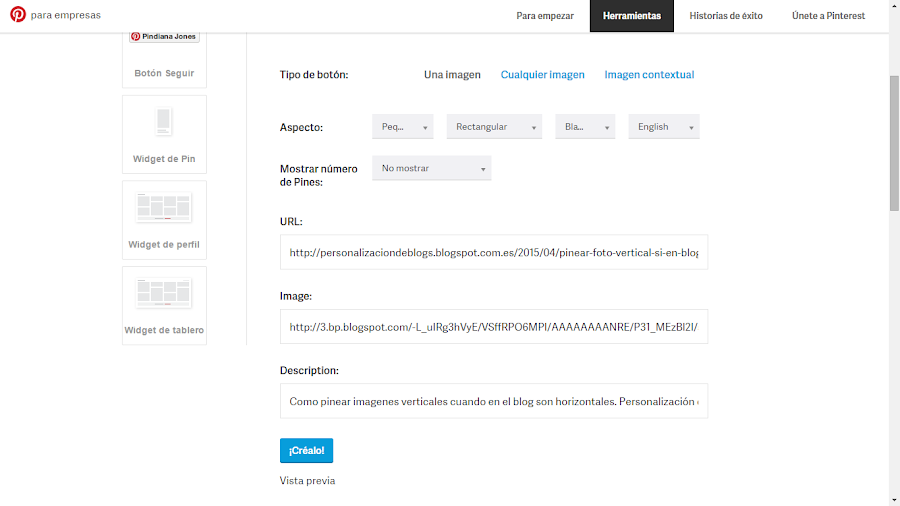Image resolution: width=900 pixels, height=506 pixels.
Task: Go to Historias de éxito
Action: pyautogui.click(x=726, y=15)
